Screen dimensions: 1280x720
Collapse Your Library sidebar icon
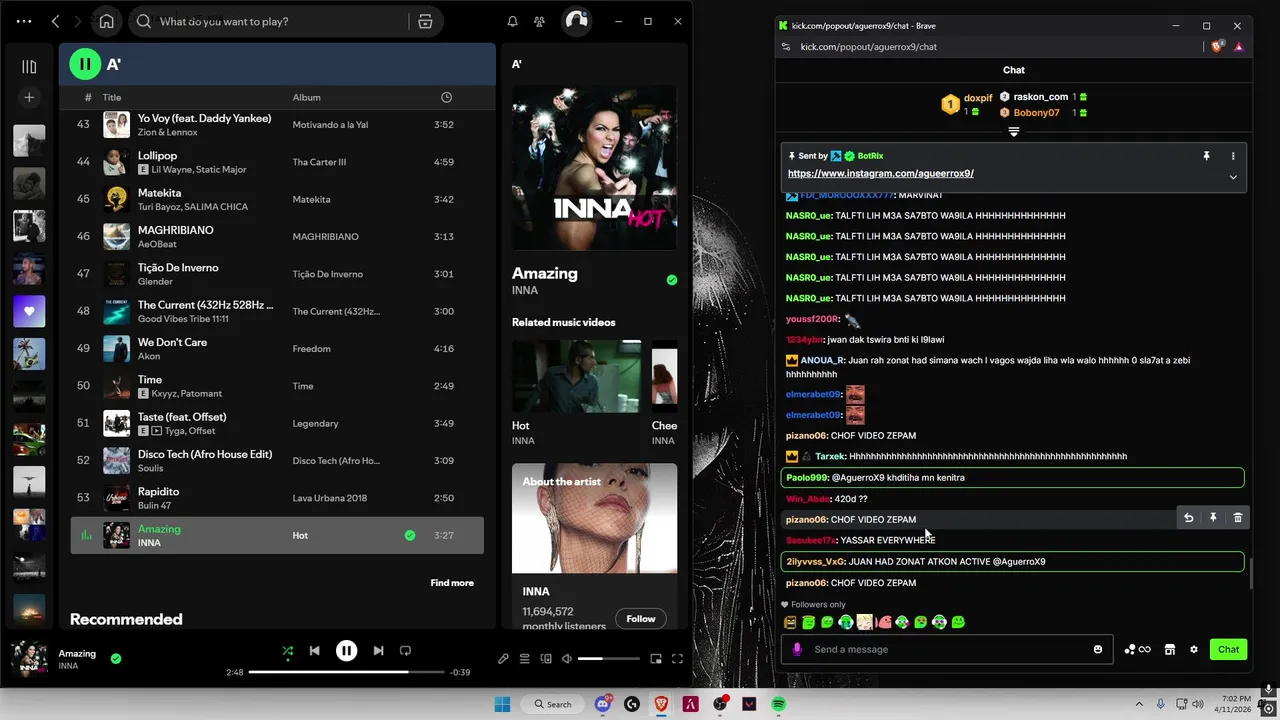pos(29,66)
